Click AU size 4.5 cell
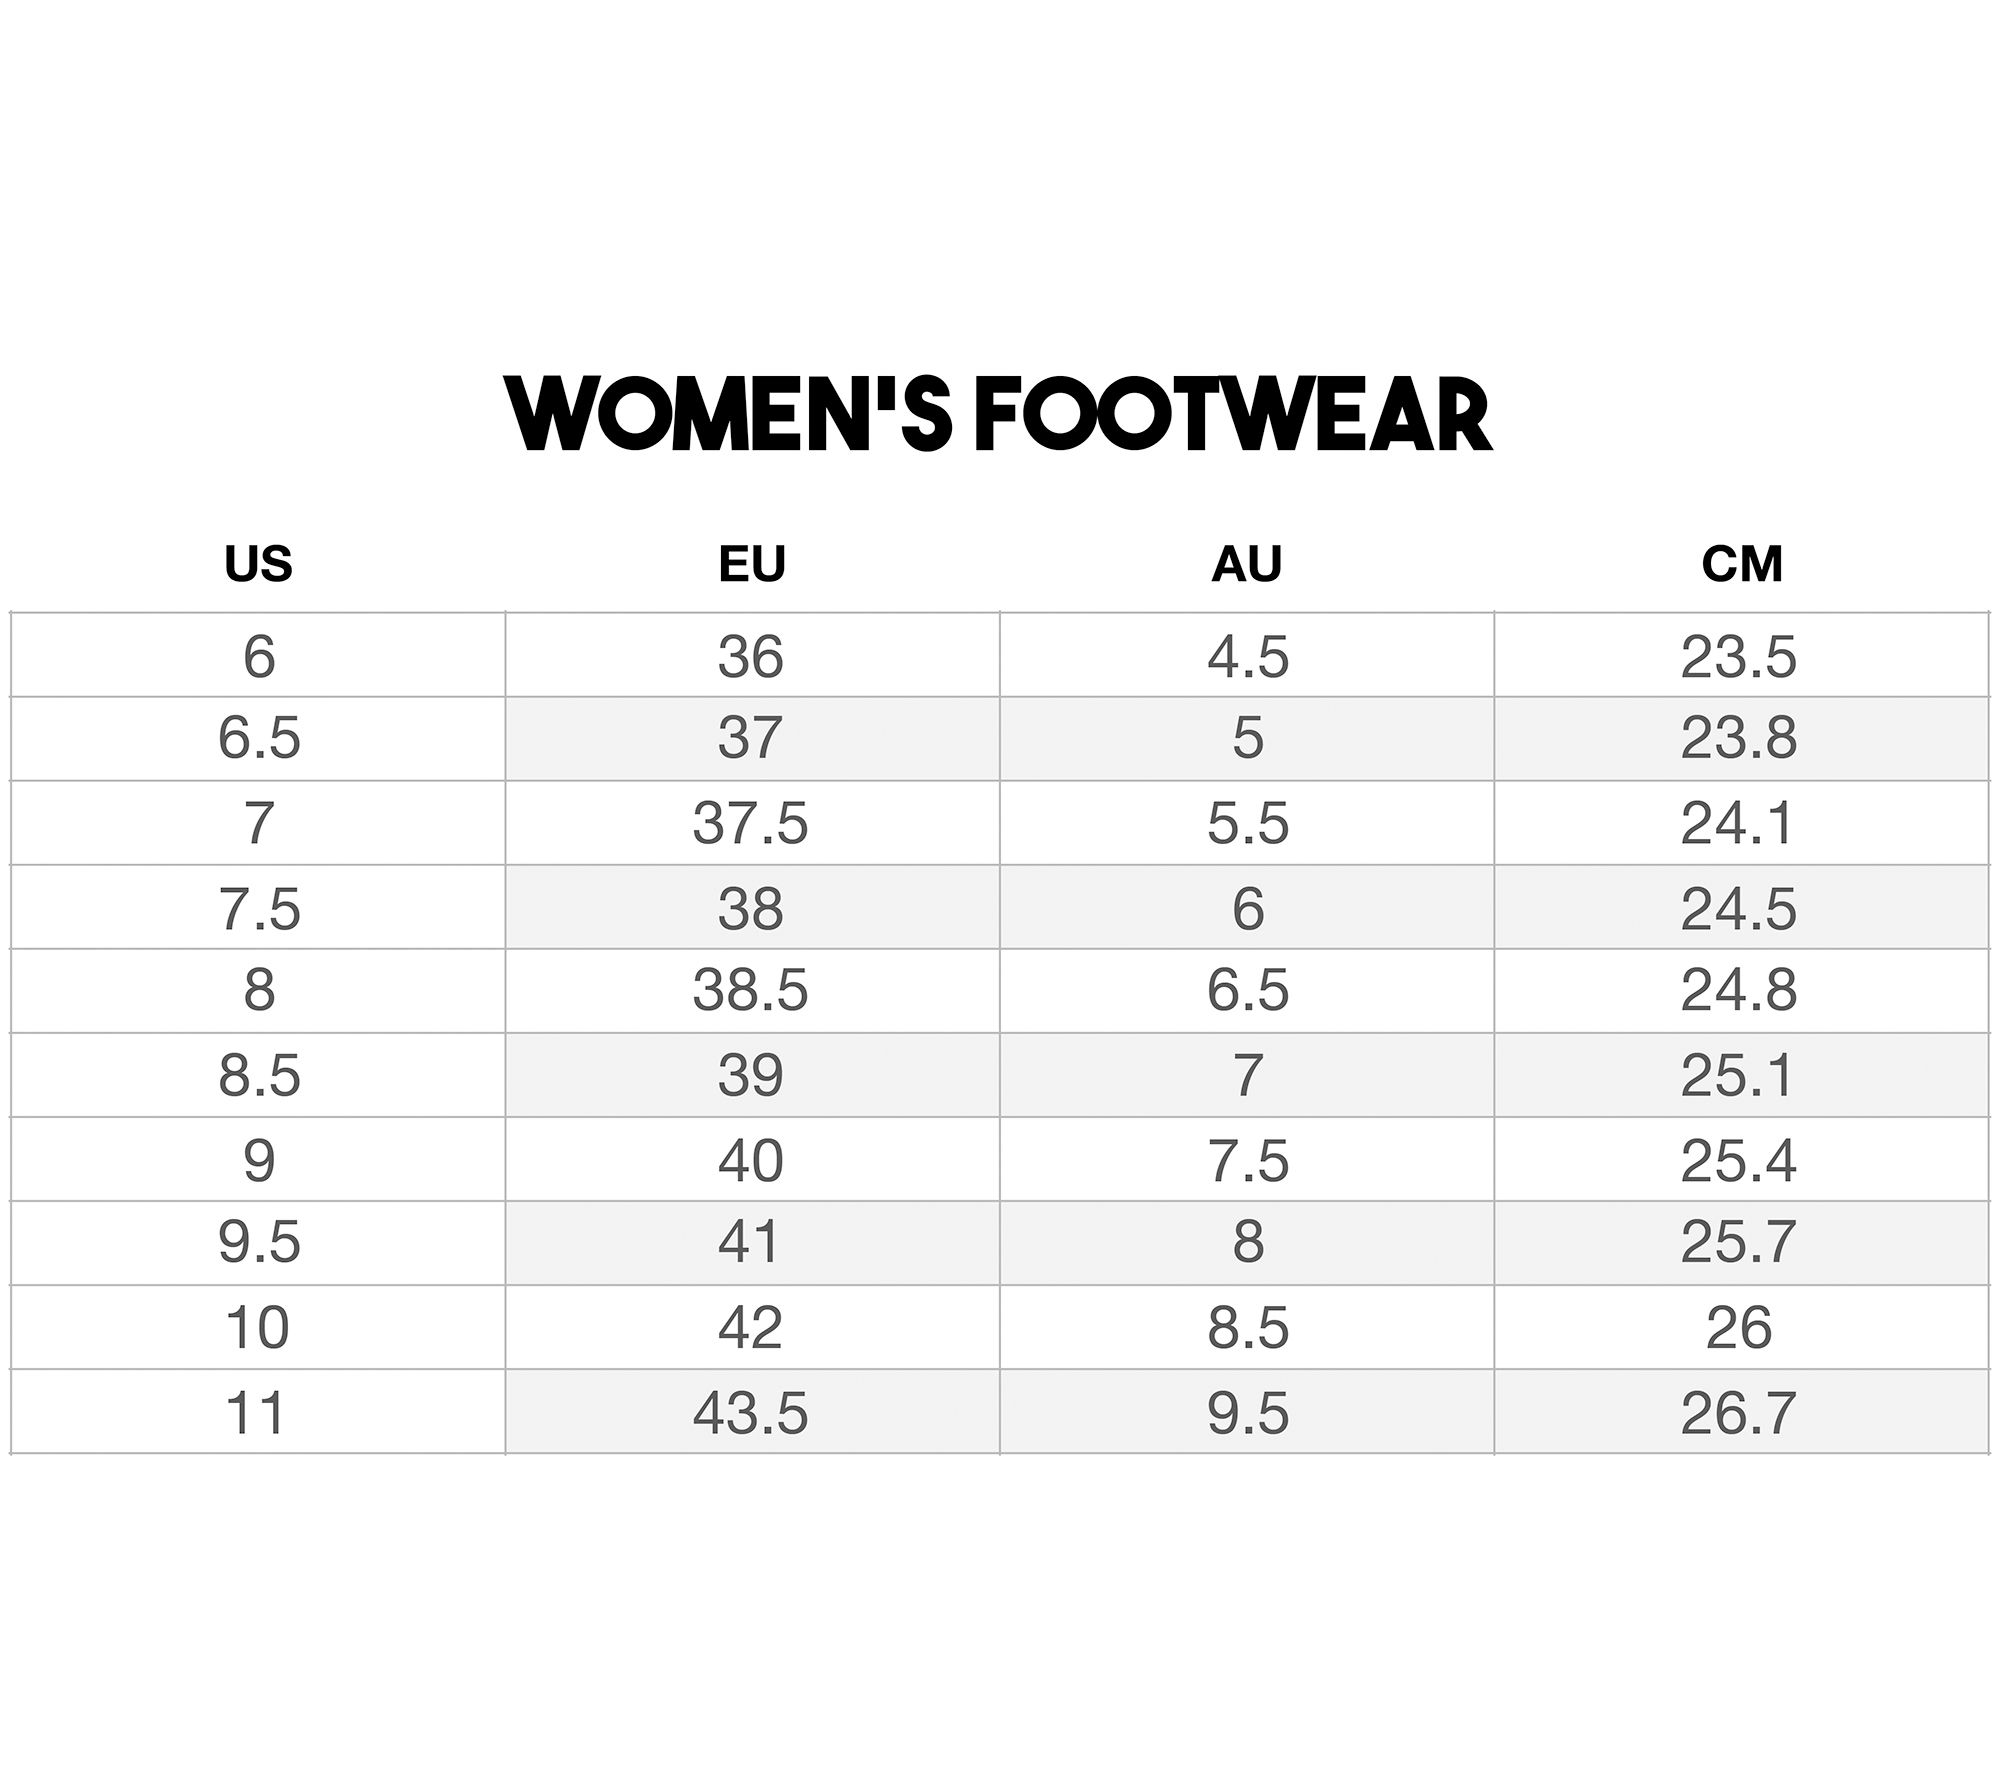Image resolution: width=2000 pixels, height=1778 pixels. [1247, 655]
